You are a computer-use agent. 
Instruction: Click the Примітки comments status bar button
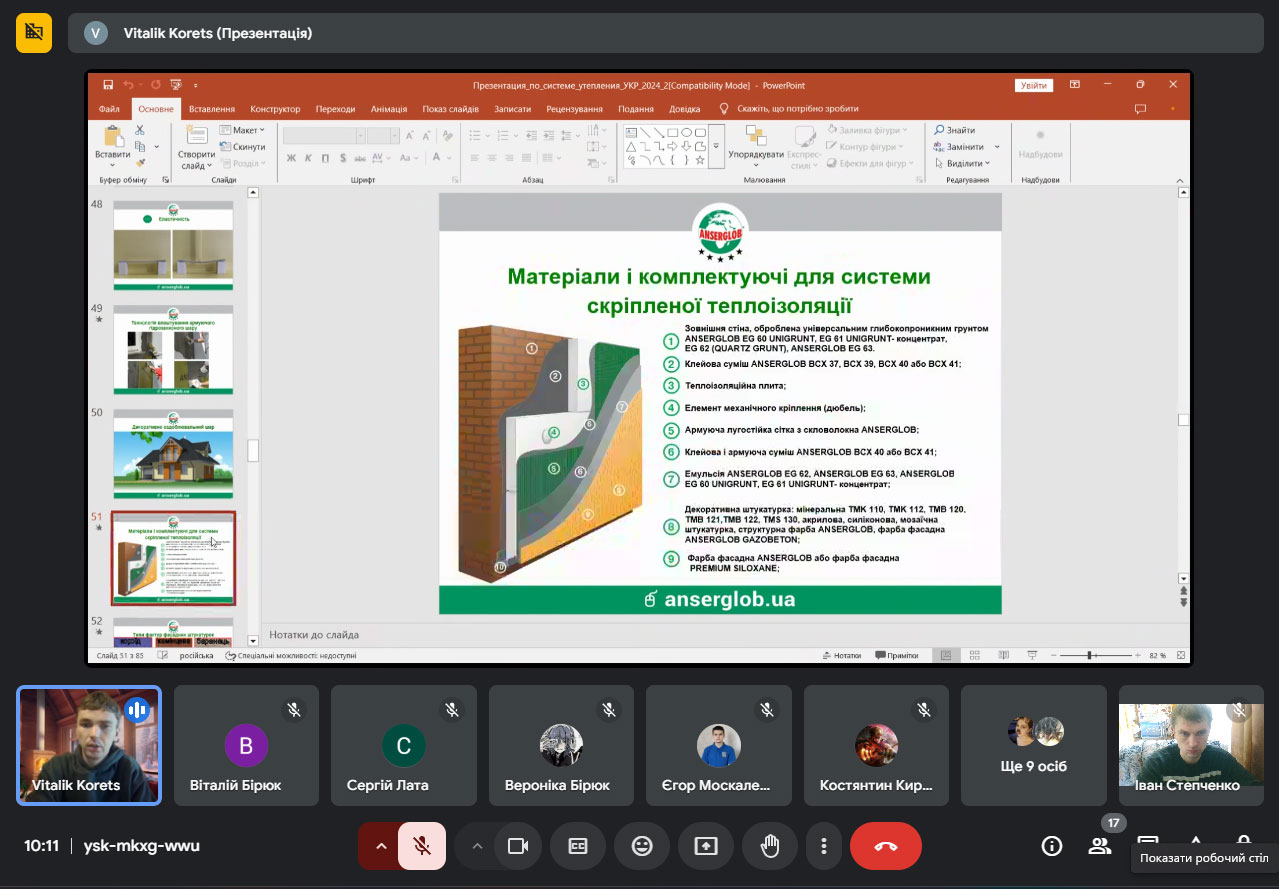[896, 656]
